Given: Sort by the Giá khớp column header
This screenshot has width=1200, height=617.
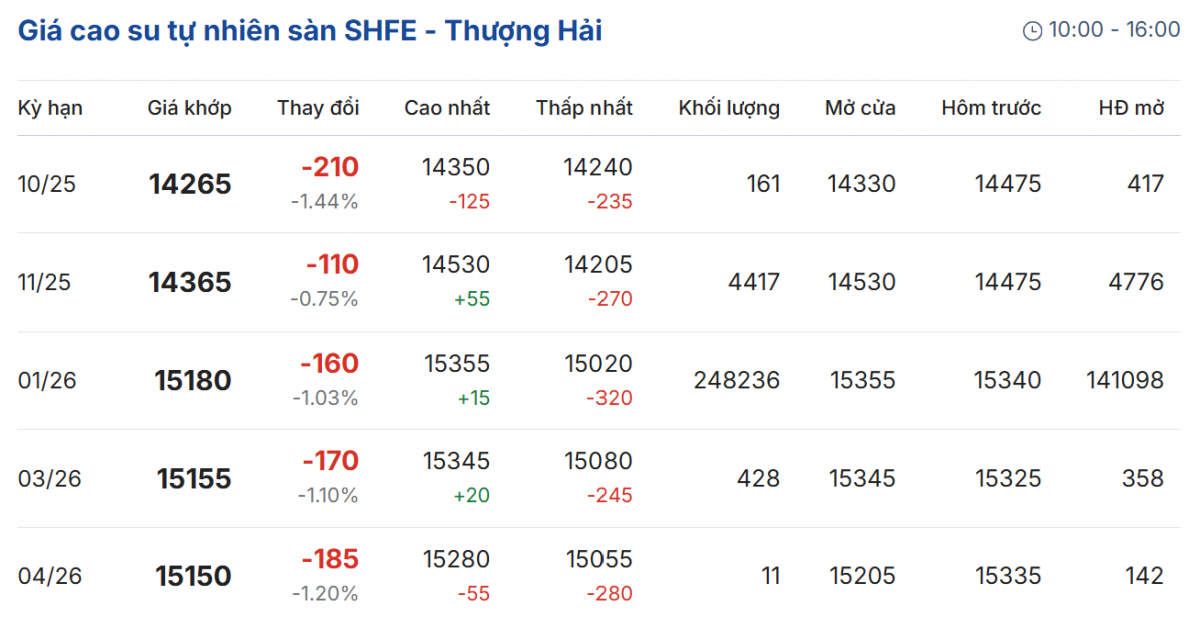Looking at the screenshot, I should click(x=189, y=108).
